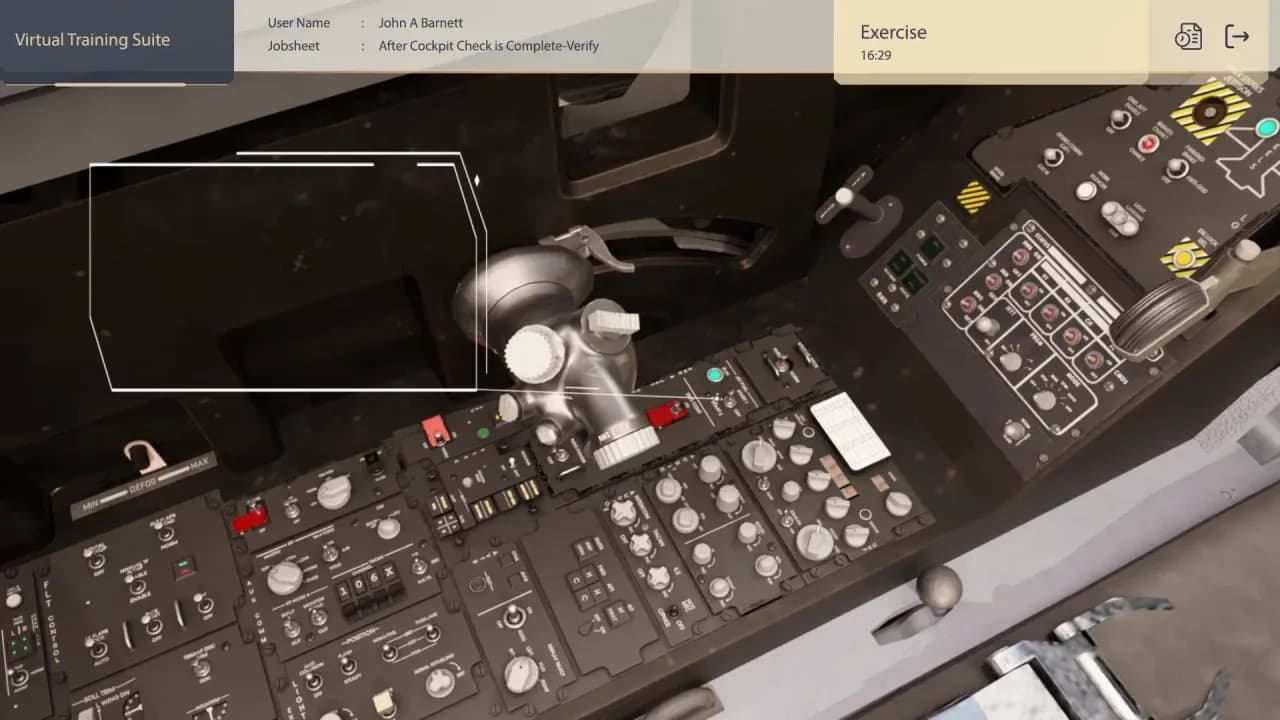Click the red warning button on gear panel

coord(1149,143)
